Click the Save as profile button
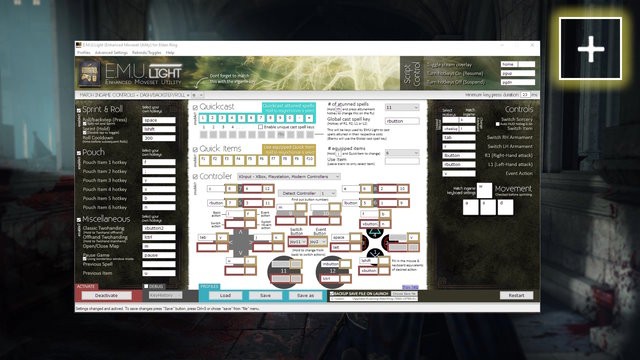The width and height of the screenshot is (640, 360). click(x=305, y=295)
